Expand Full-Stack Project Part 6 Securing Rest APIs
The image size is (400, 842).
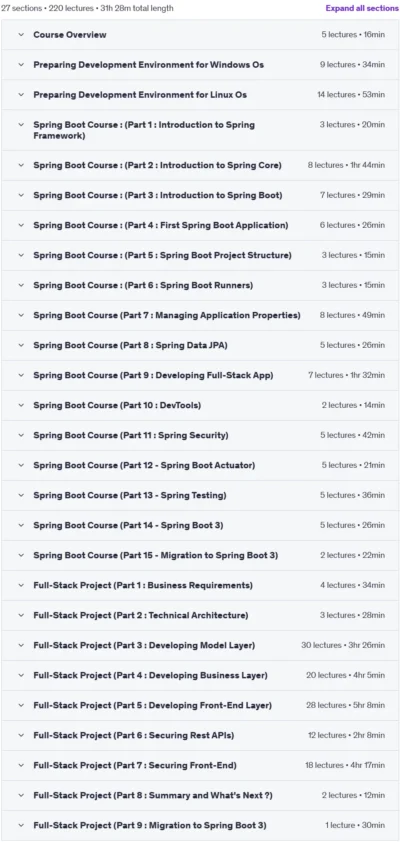click(x=200, y=735)
